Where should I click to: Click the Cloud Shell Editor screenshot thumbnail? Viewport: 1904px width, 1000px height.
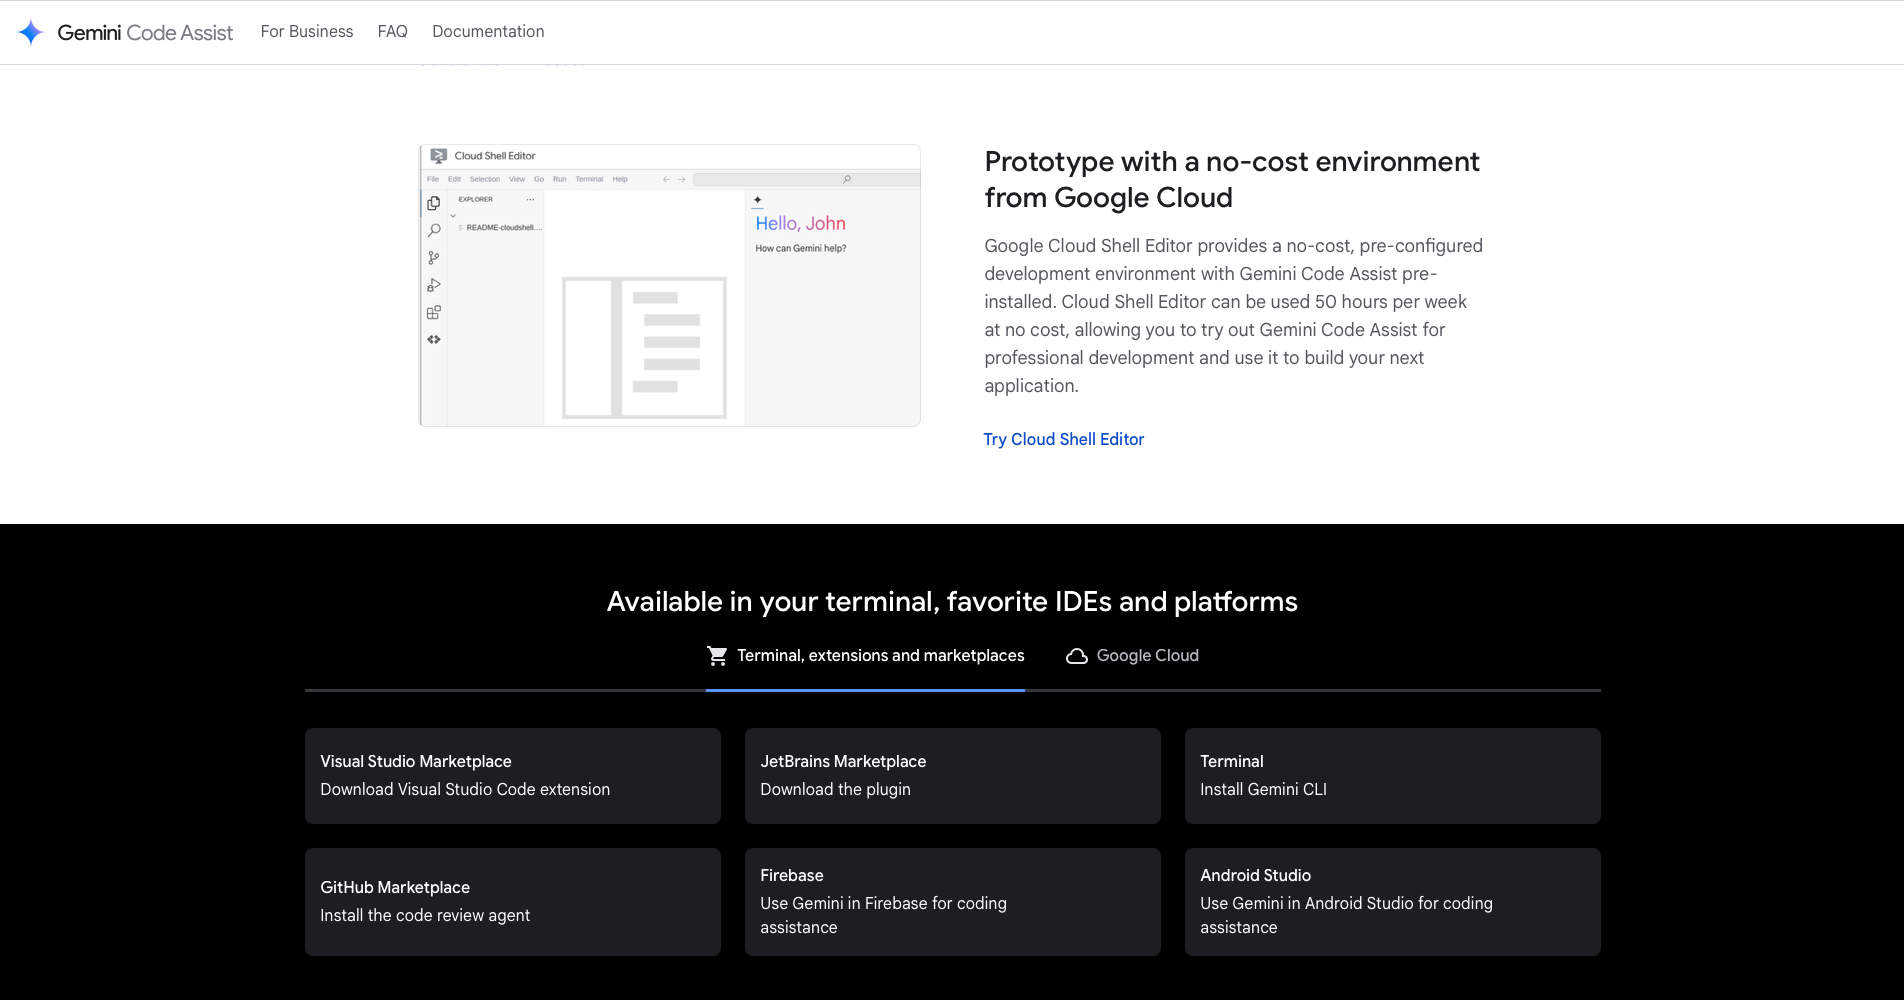pos(670,285)
